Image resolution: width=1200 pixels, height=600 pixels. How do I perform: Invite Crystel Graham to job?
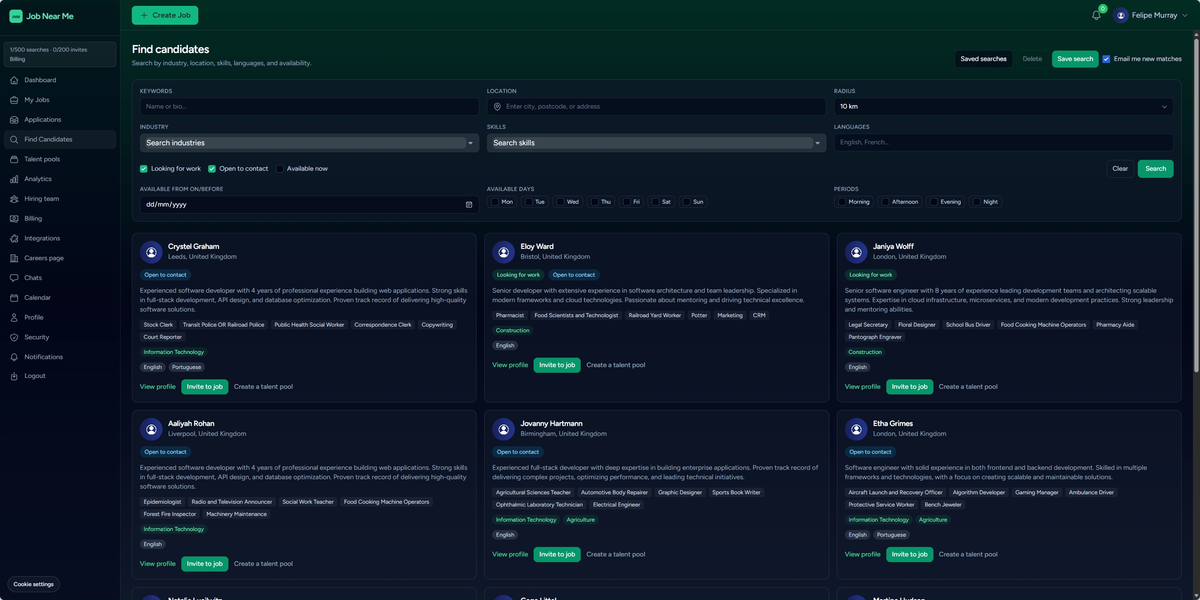205,387
